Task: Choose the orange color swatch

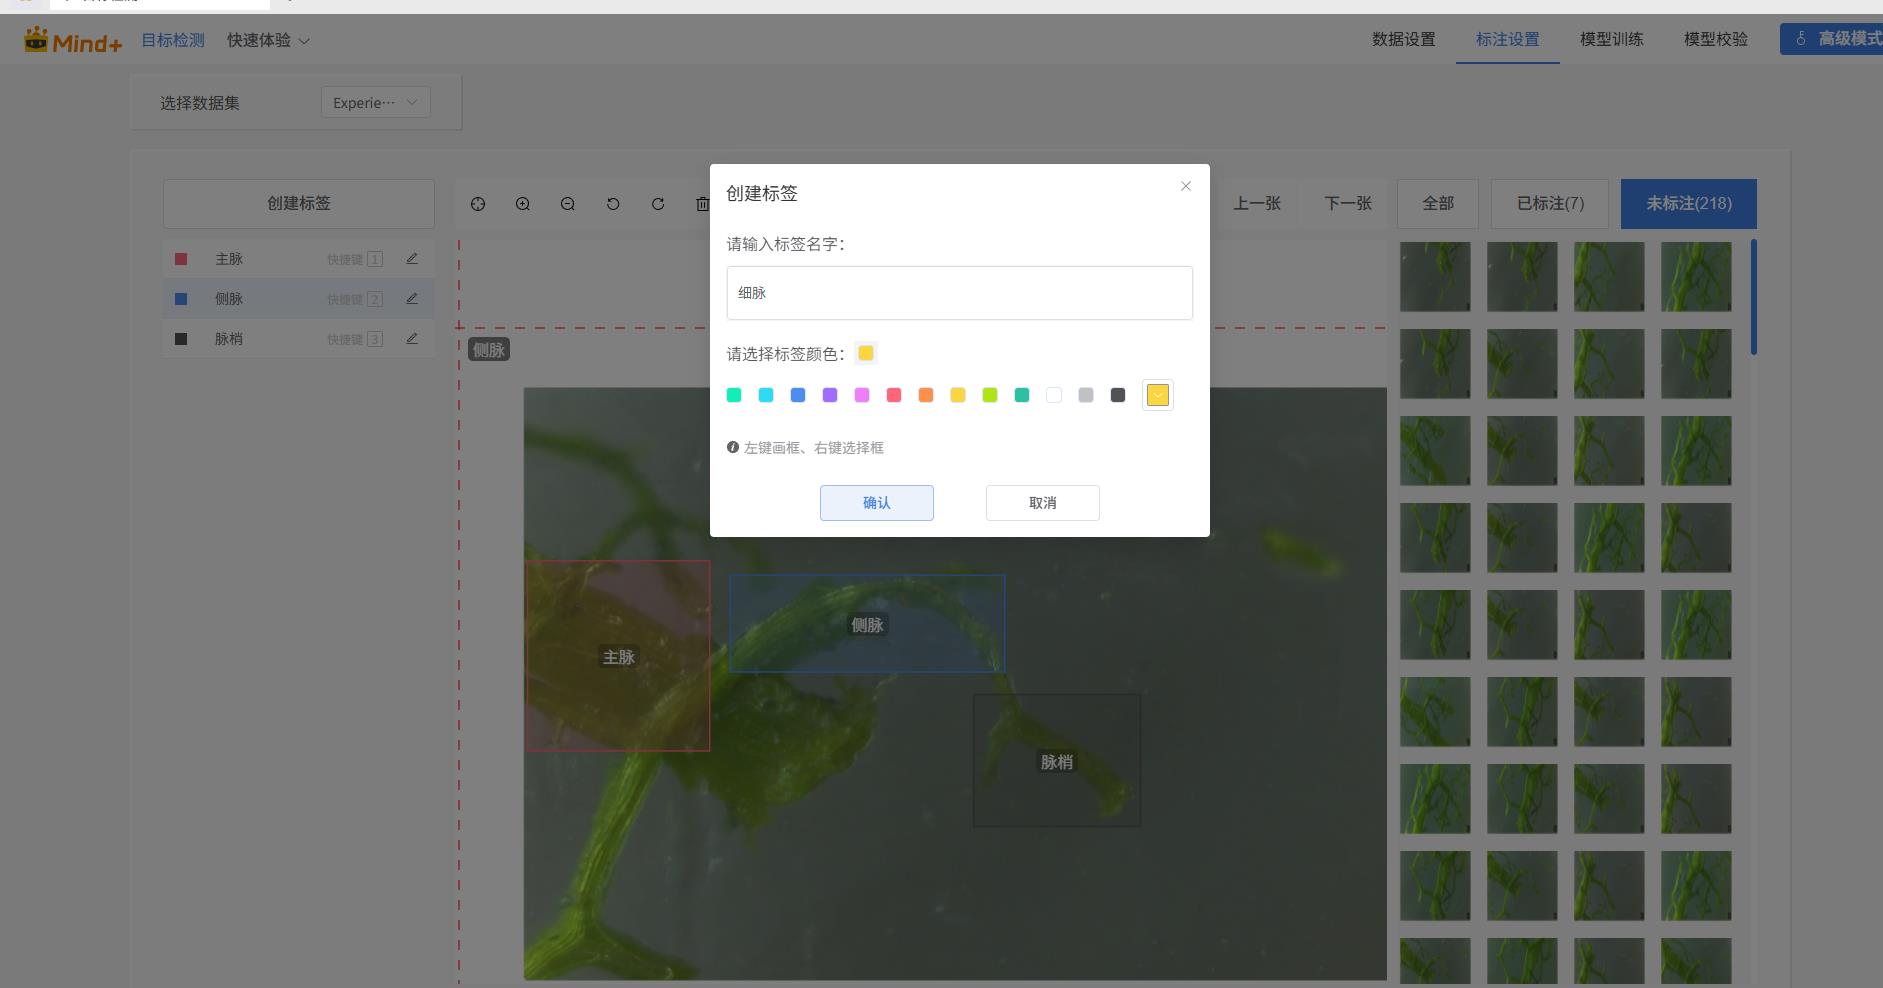Action: [926, 395]
